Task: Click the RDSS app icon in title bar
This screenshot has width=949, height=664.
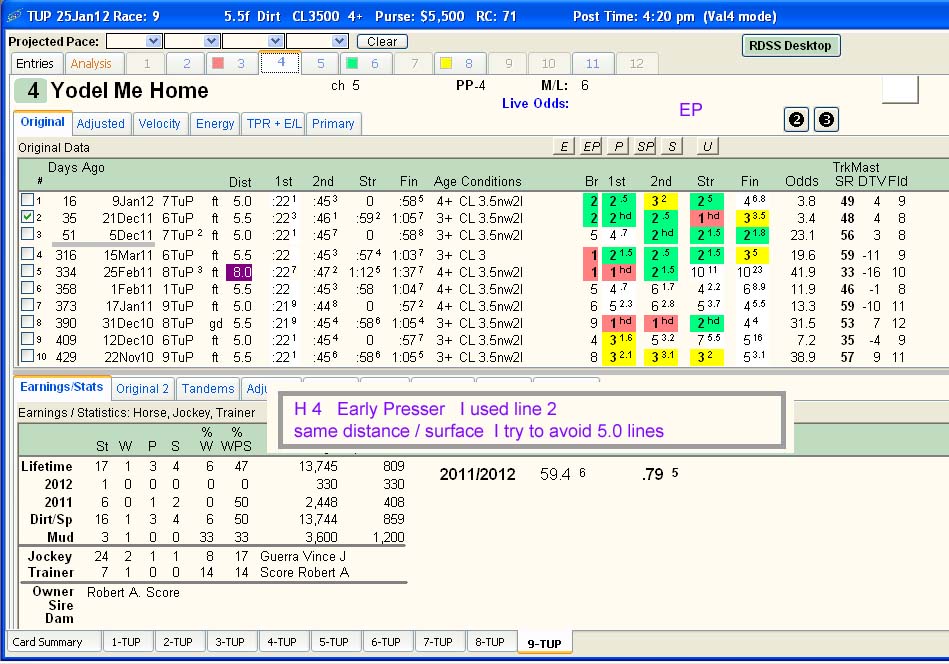Action: point(14,16)
